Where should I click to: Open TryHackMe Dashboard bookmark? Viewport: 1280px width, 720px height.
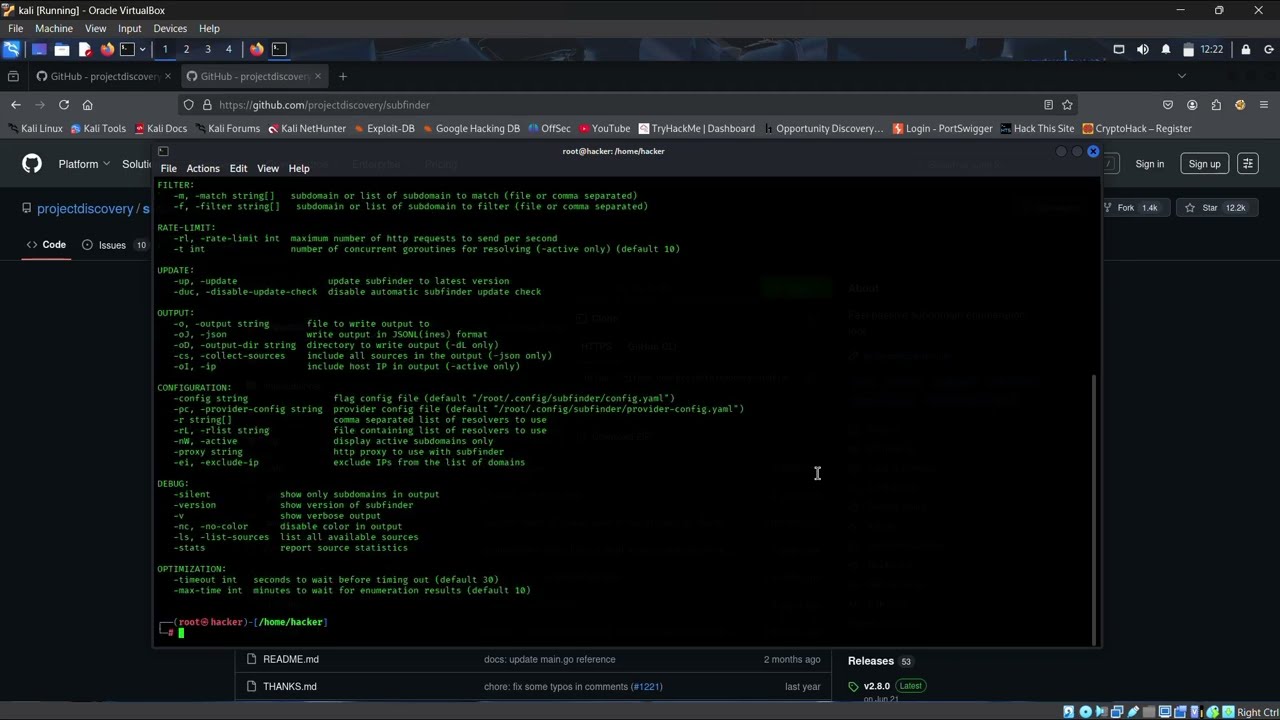point(696,128)
